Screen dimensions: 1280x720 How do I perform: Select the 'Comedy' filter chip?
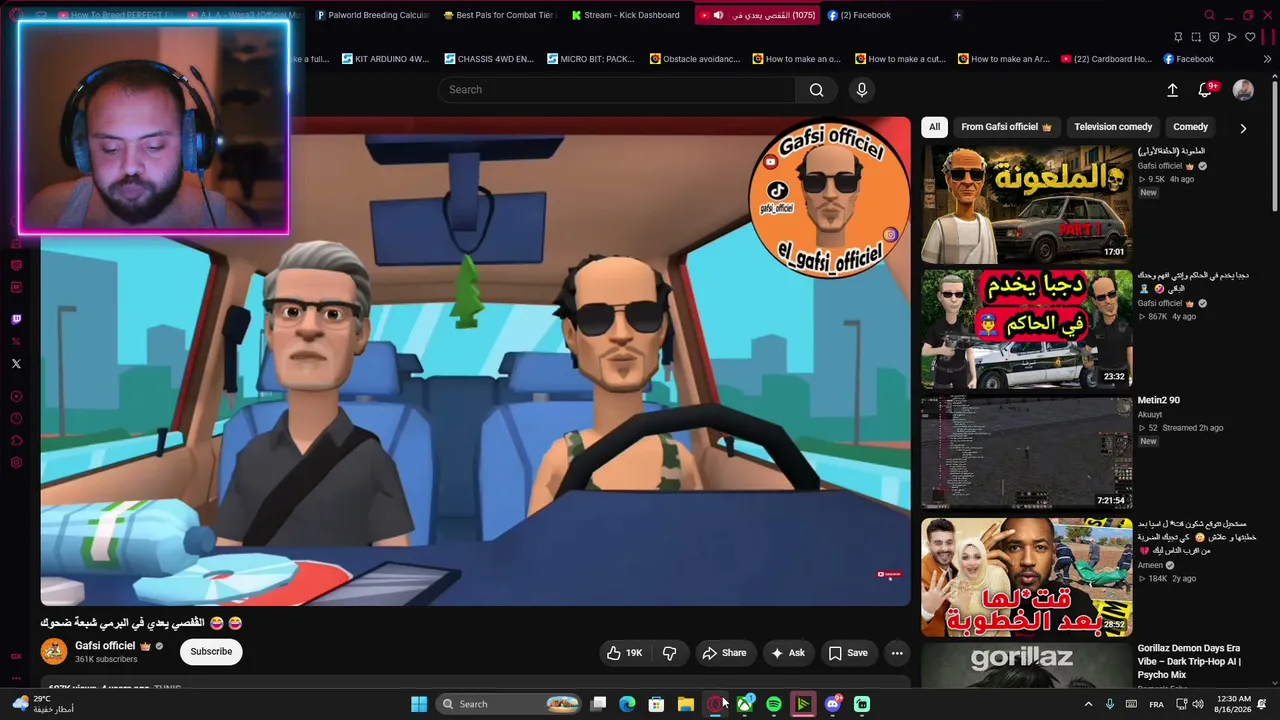(1190, 127)
